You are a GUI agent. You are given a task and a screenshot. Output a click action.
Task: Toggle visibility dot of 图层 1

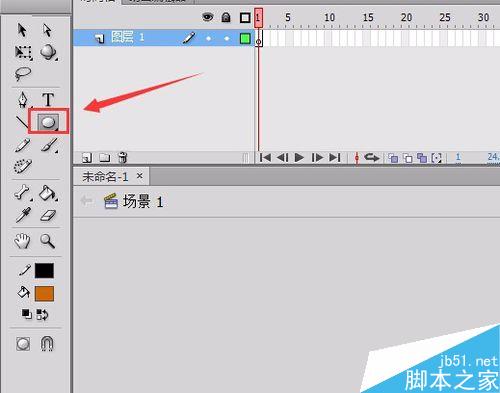pos(208,38)
